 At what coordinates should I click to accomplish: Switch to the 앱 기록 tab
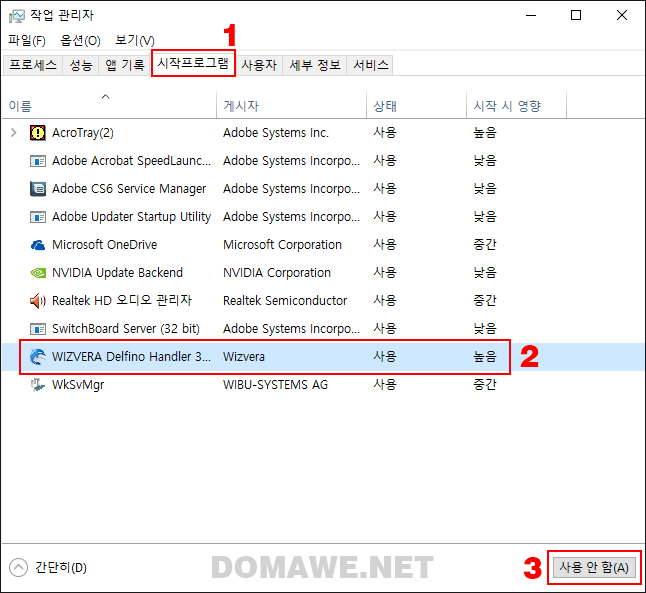124,65
